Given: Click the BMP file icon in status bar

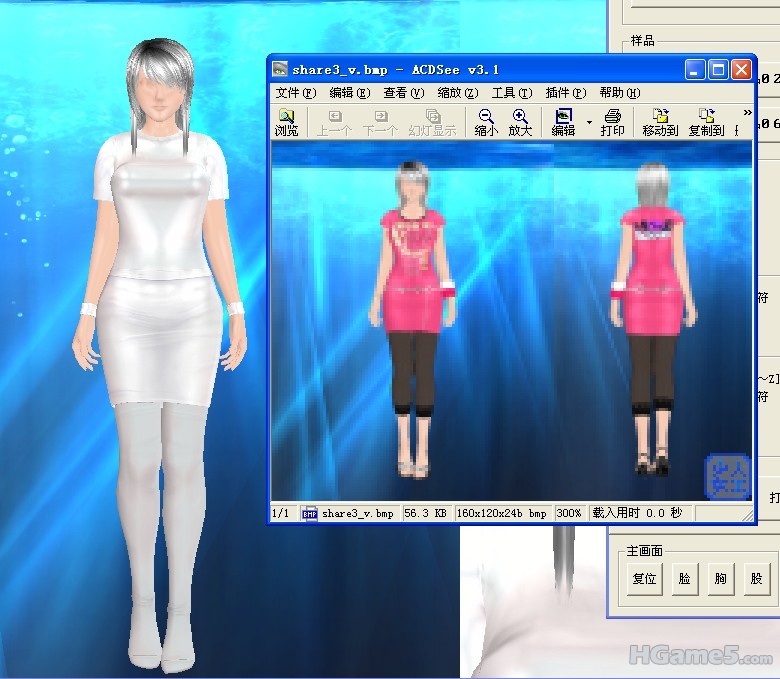Looking at the screenshot, I should coord(310,513).
